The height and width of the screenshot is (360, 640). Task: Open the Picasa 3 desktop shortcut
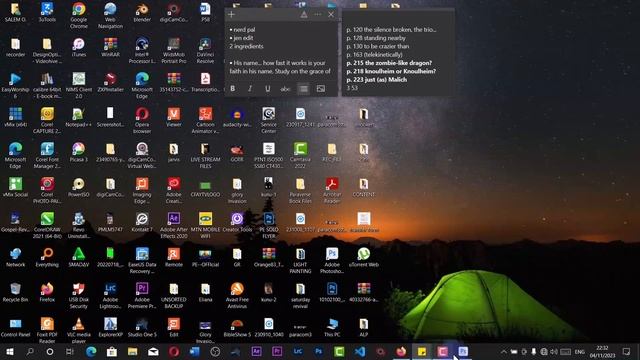tap(79, 153)
